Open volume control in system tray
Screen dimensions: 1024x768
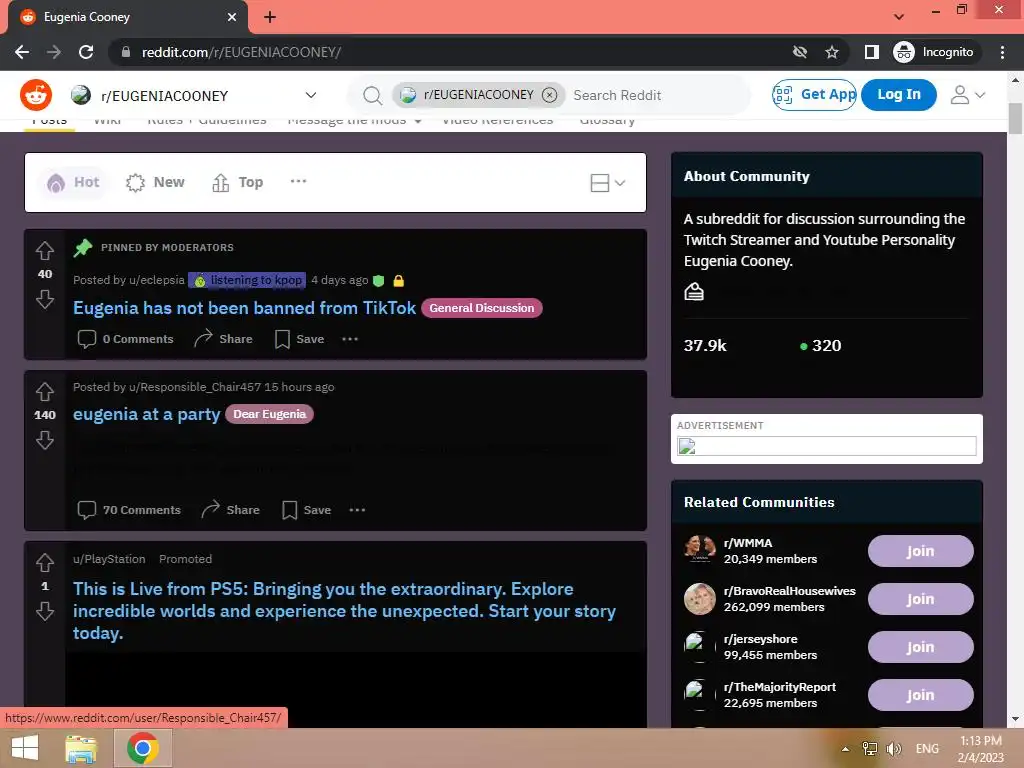894,749
